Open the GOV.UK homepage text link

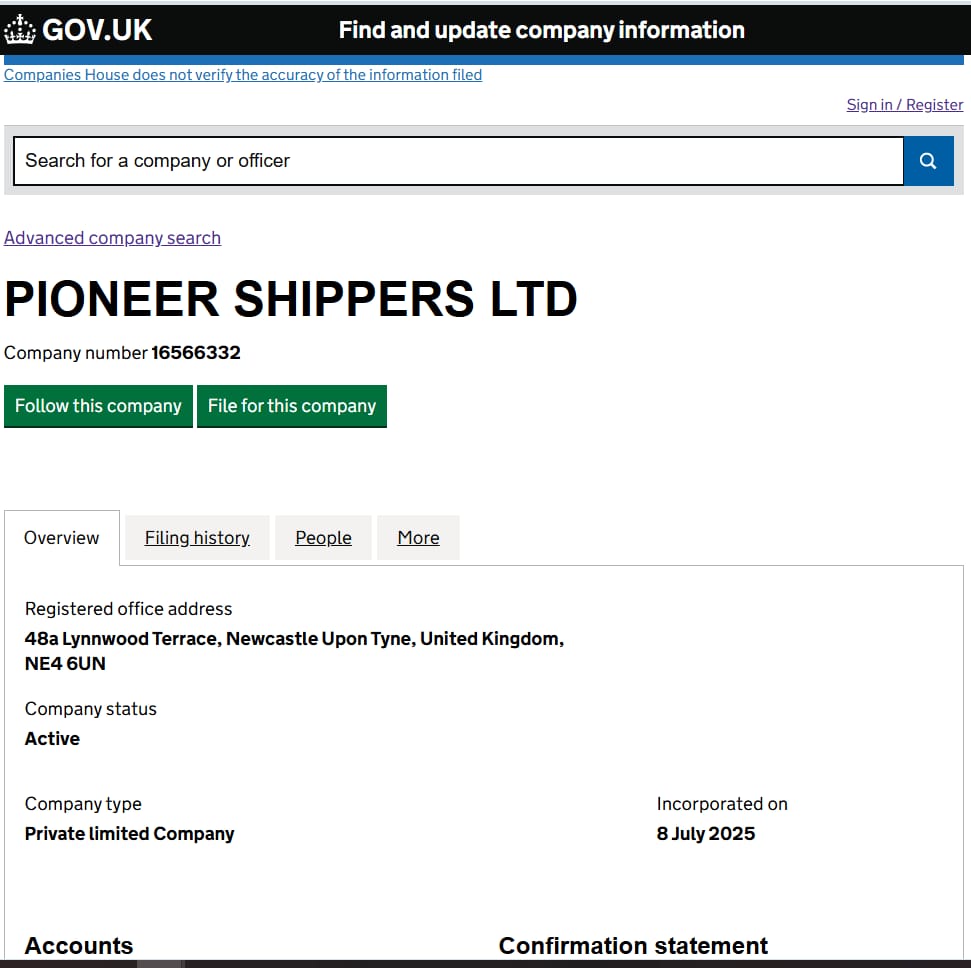coord(97,30)
